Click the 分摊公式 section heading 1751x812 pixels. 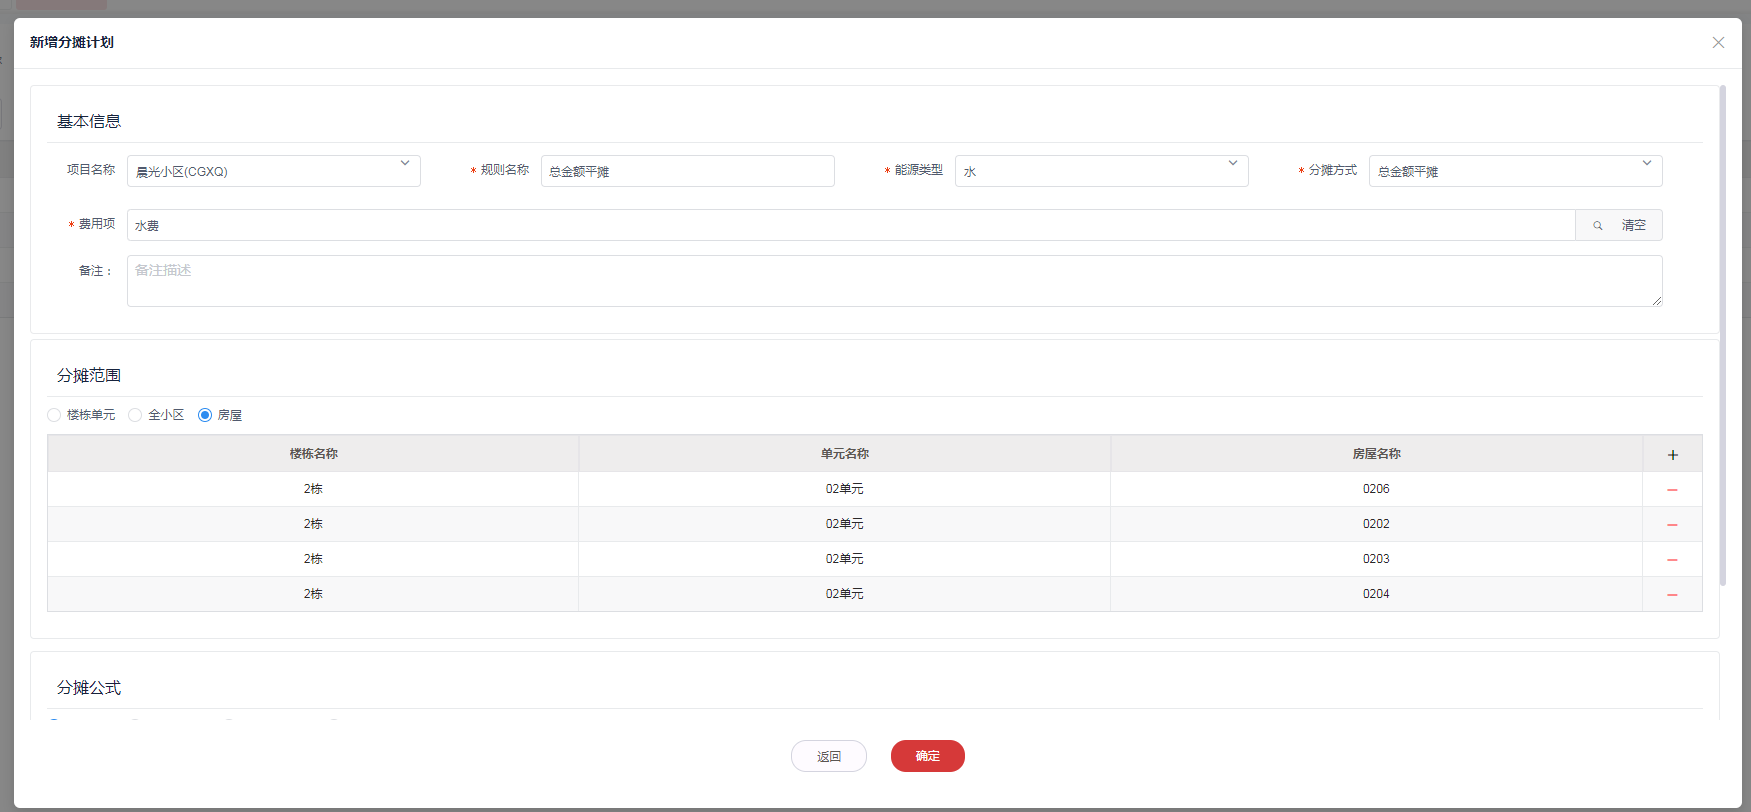point(89,688)
